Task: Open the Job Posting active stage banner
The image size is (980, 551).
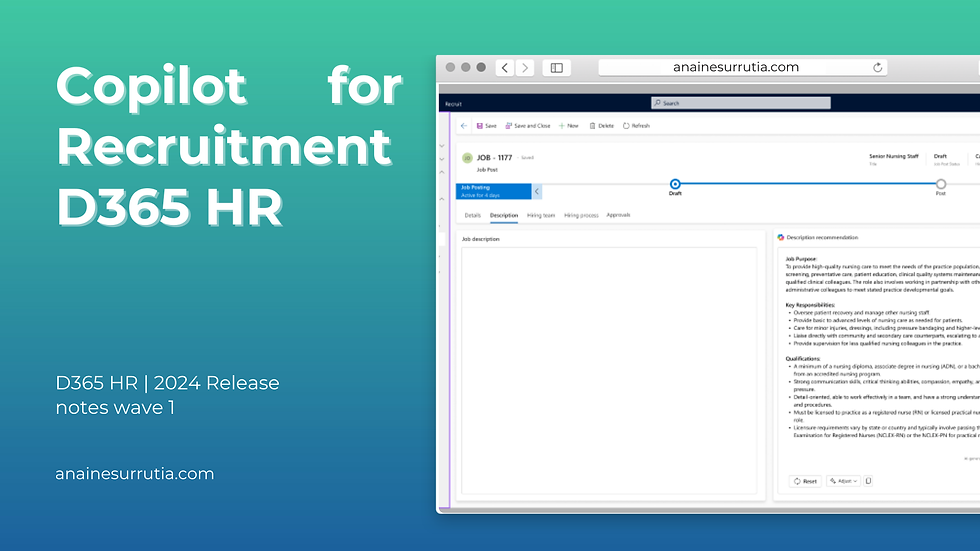Action: pos(494,191)
